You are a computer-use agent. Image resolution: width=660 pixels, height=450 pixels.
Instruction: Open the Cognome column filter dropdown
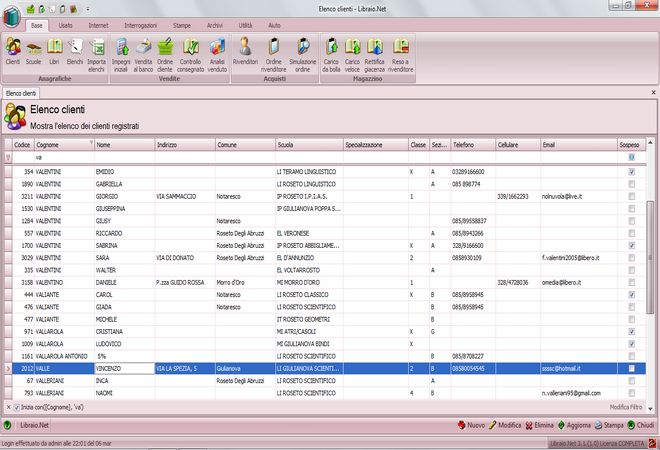[x=91, y=143]
